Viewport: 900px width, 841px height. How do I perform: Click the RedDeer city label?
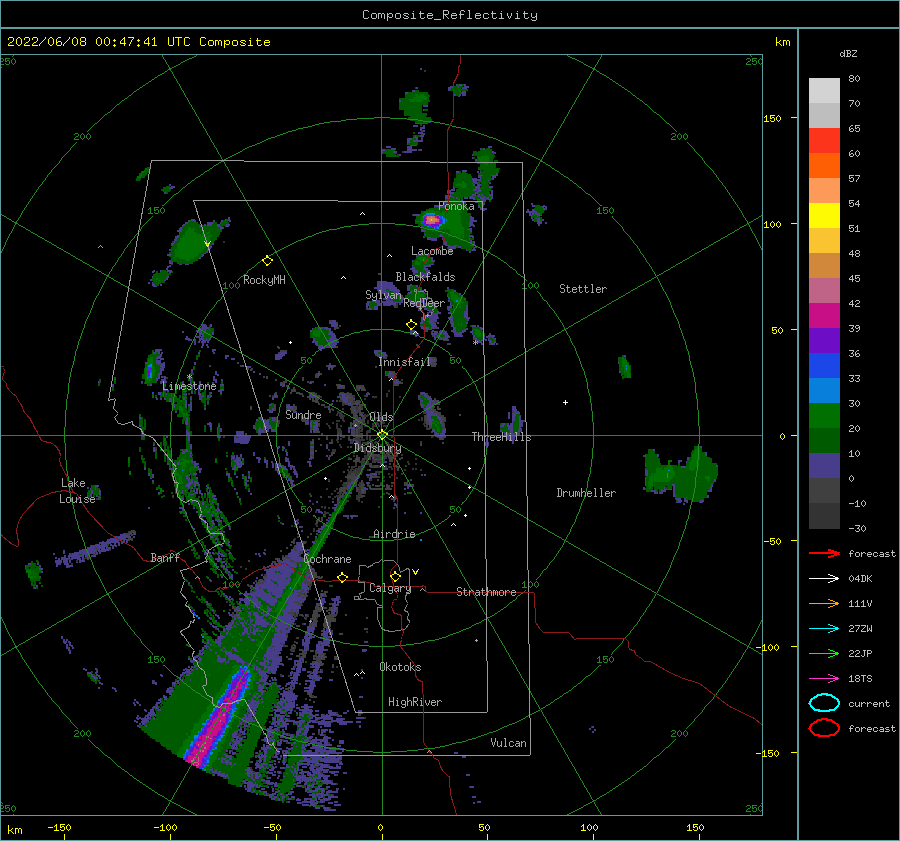(x=424, y=303)
